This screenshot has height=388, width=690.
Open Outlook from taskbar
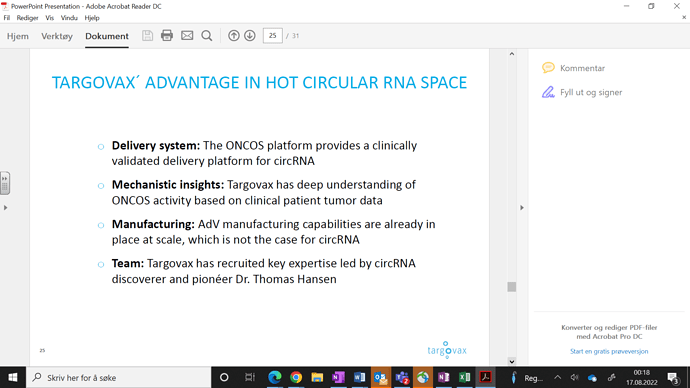click(x=380, y=377)
